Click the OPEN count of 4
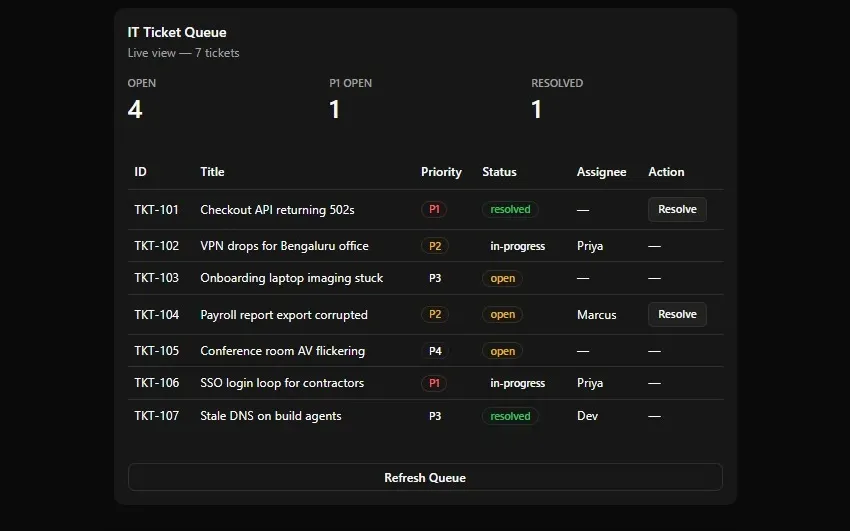This screenshot has width=850, height=531. [135, 109]
